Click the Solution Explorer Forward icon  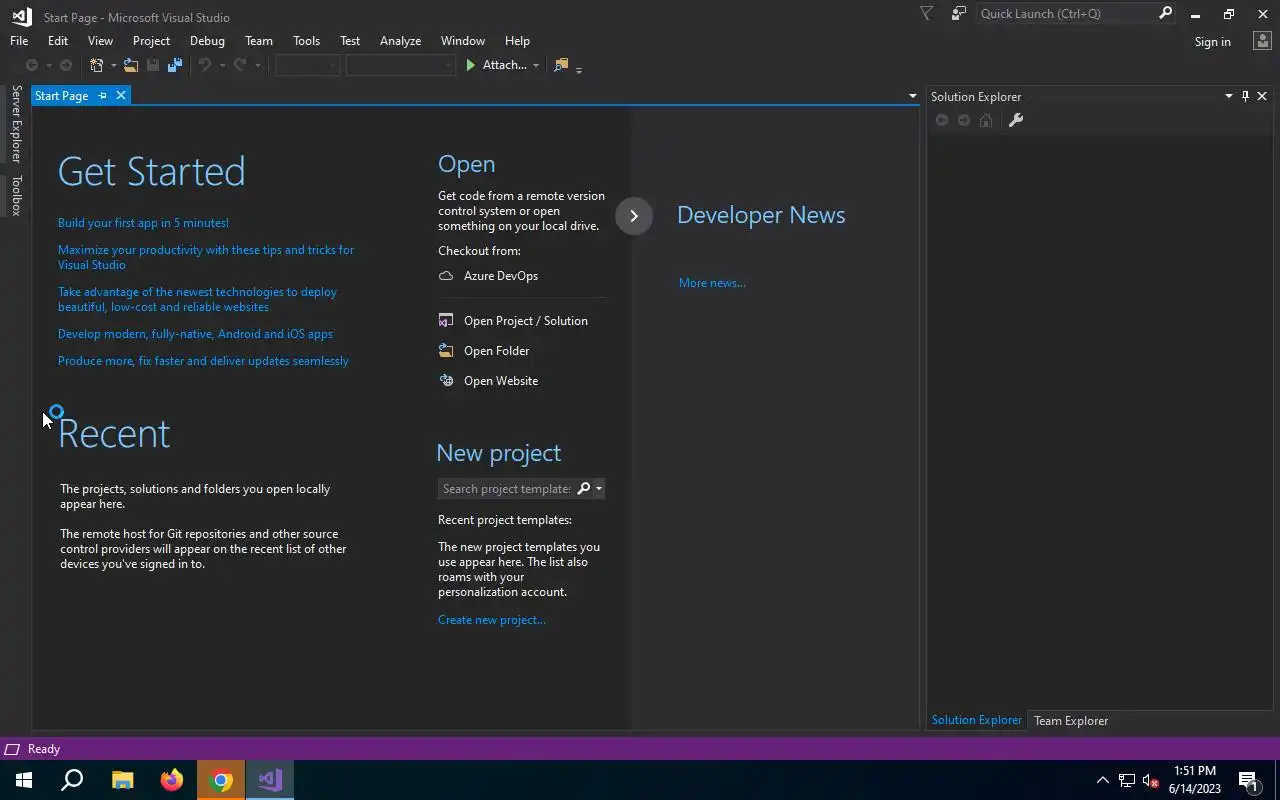(964, 120)
